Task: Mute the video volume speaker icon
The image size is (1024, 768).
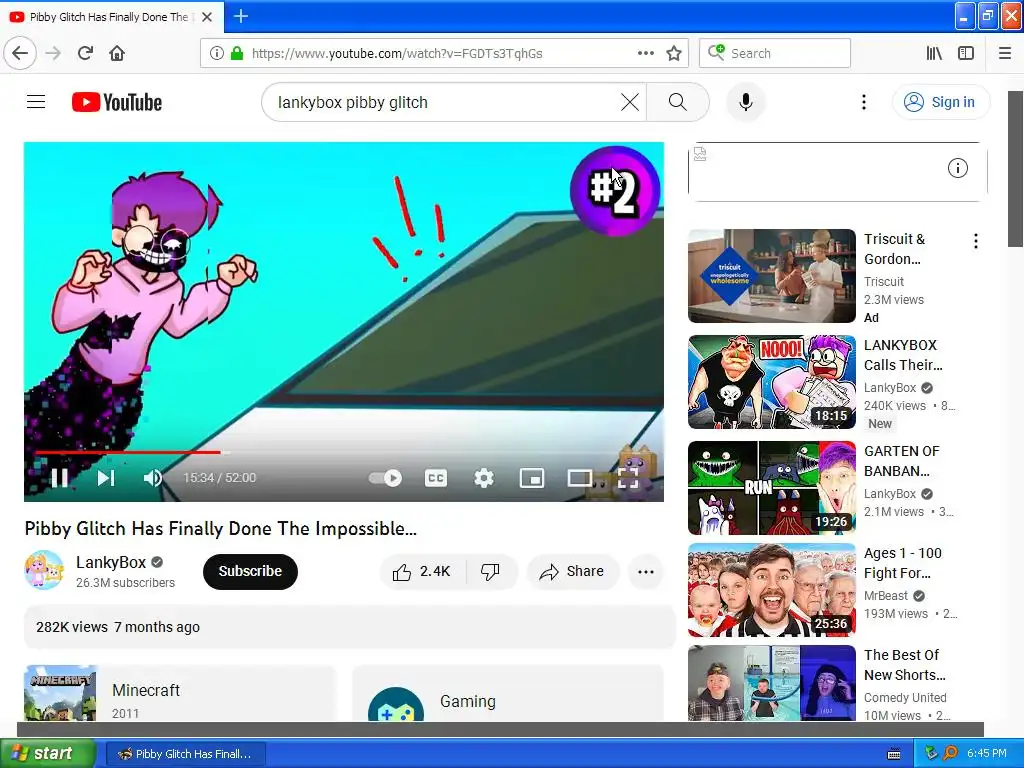Action: (152, 478)
